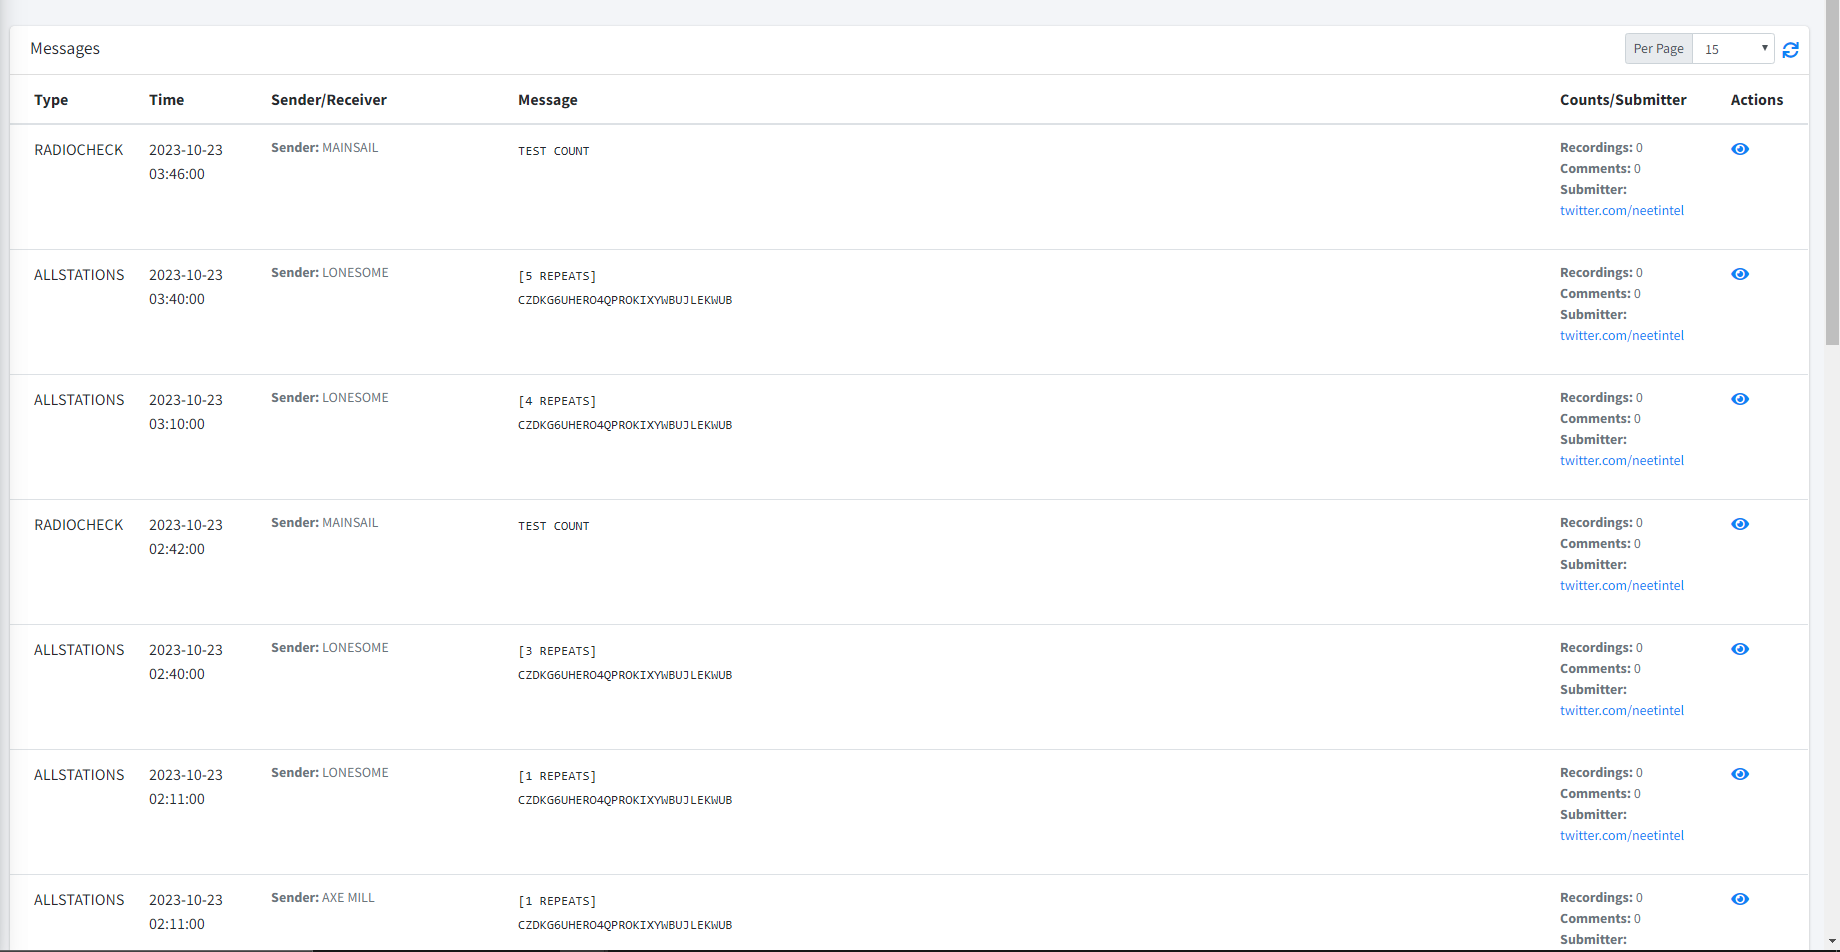
Task: Open twitter.com/neetintel link in the 03:10:00 row
Action: (1622, 460)
